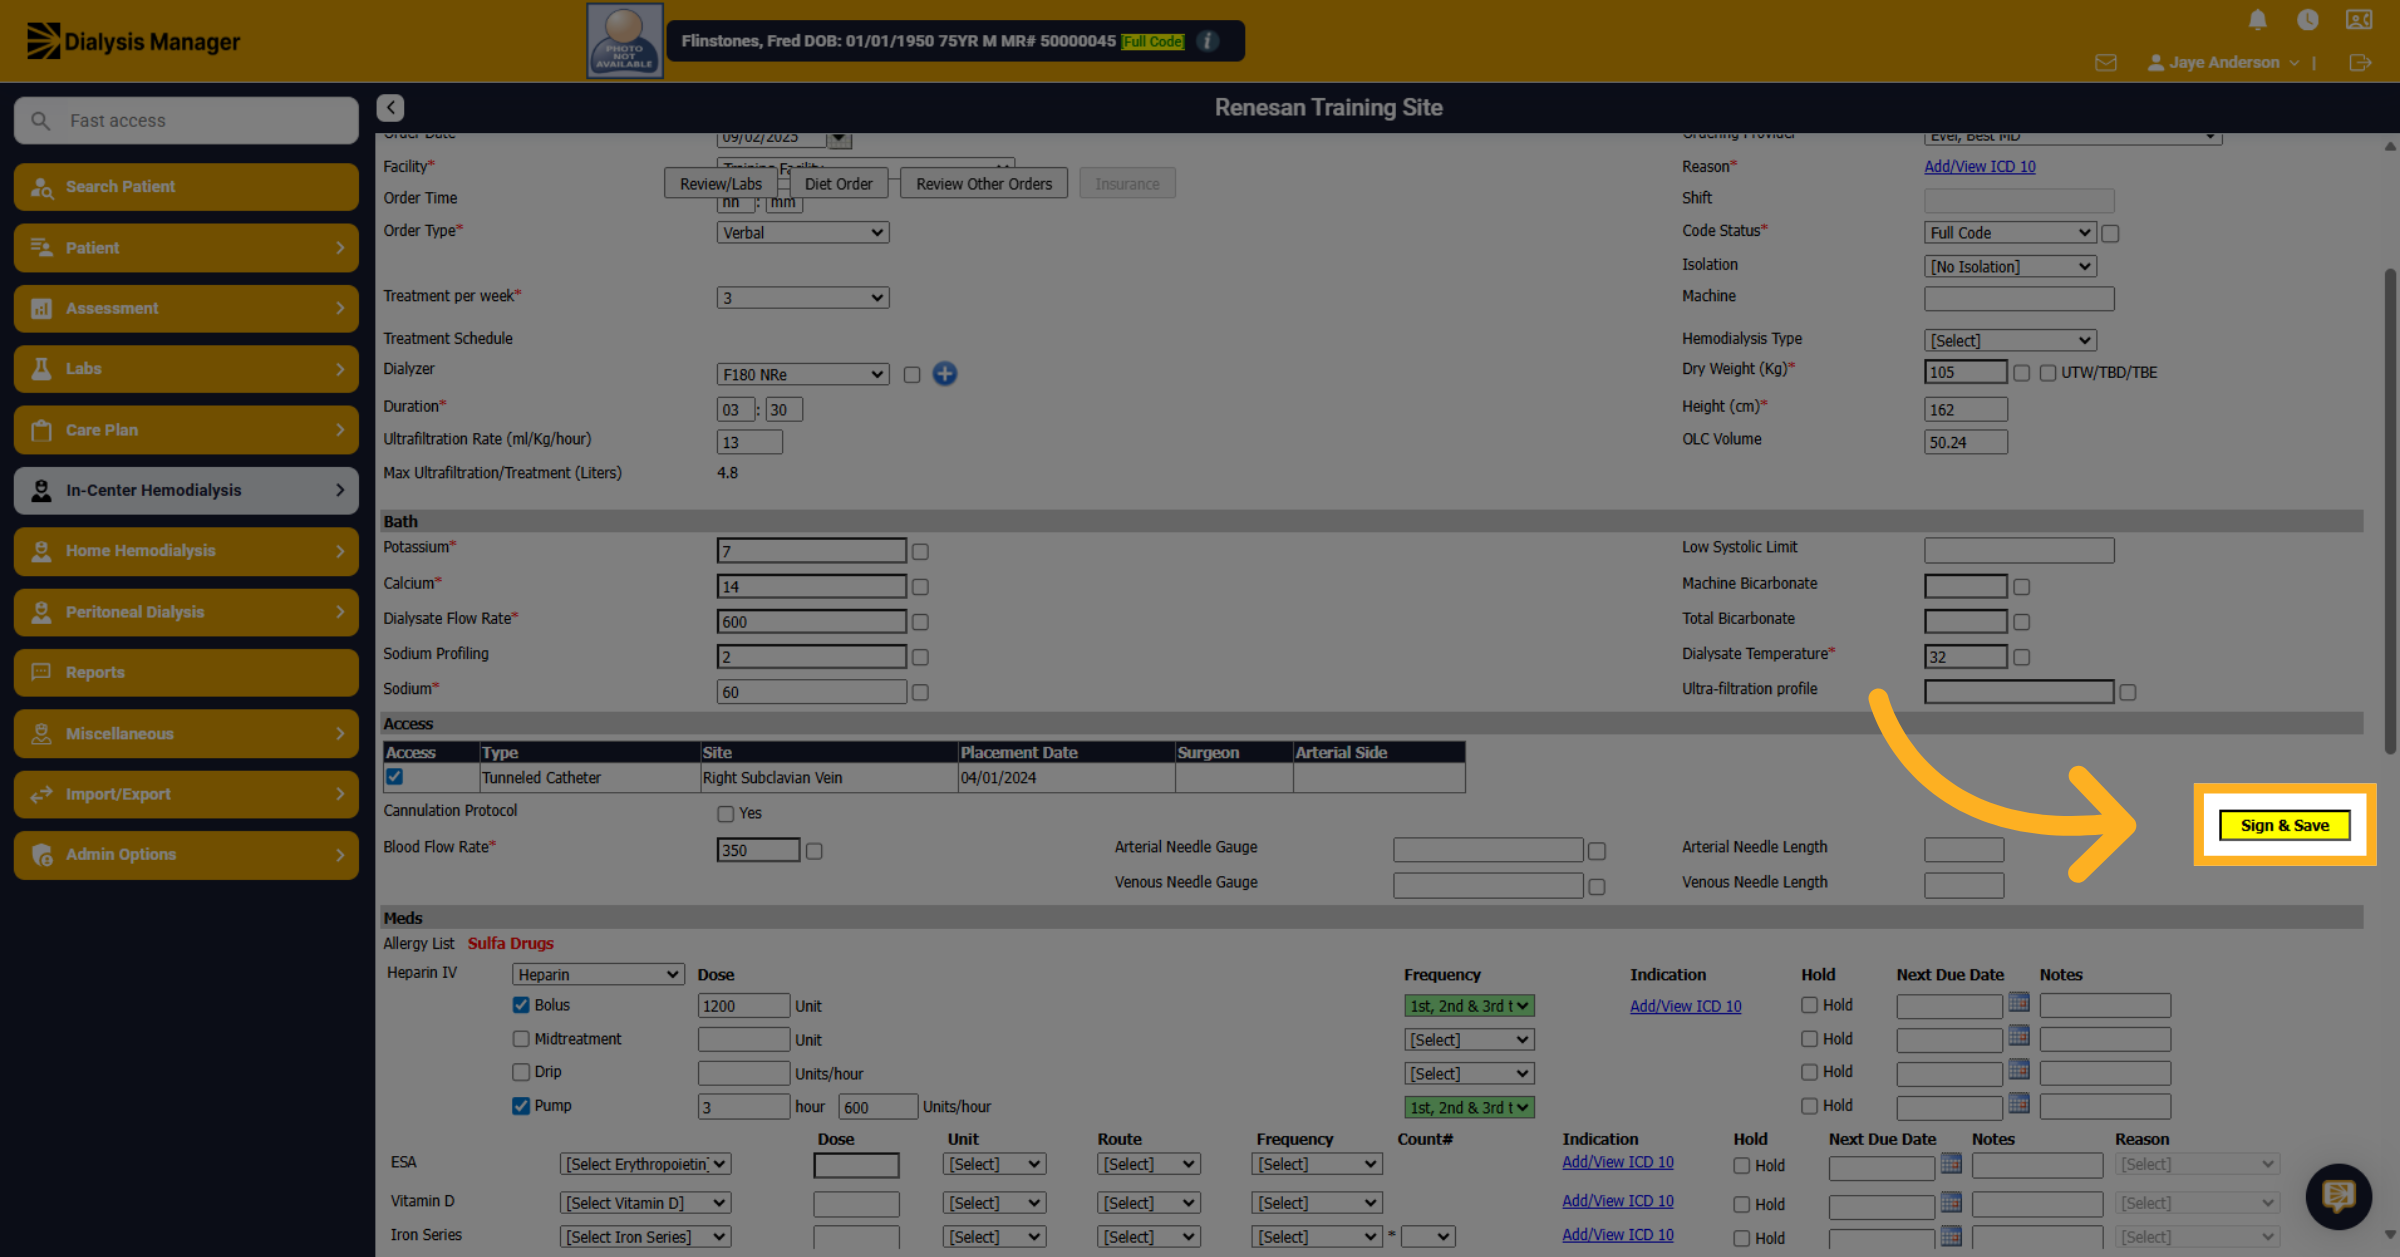Open calendar for Vitamin D next due date
The width and height of the screenshot is (2400, 1257).
1951,1201
